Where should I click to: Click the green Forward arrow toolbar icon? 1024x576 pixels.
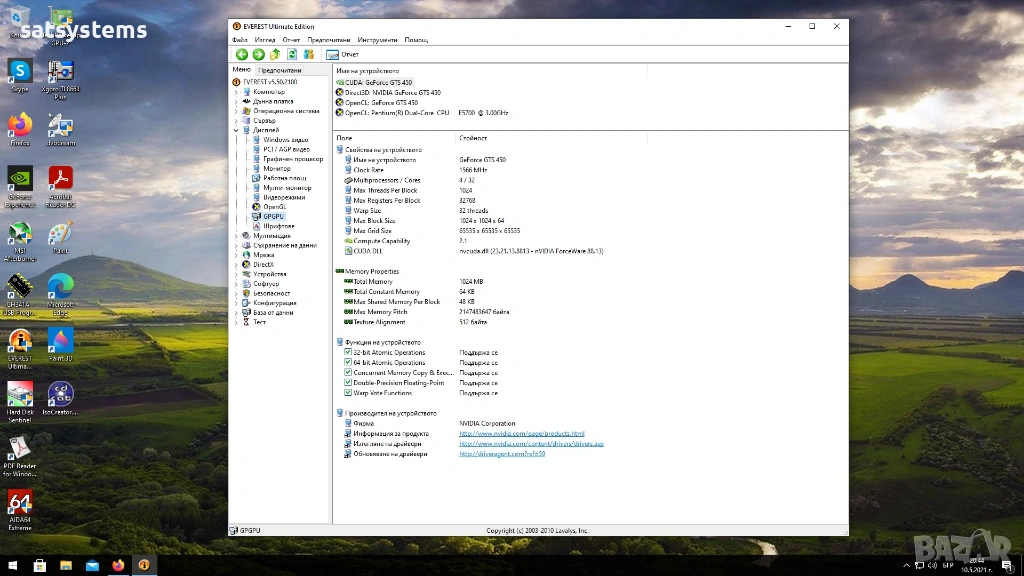(x=258, y=54)
